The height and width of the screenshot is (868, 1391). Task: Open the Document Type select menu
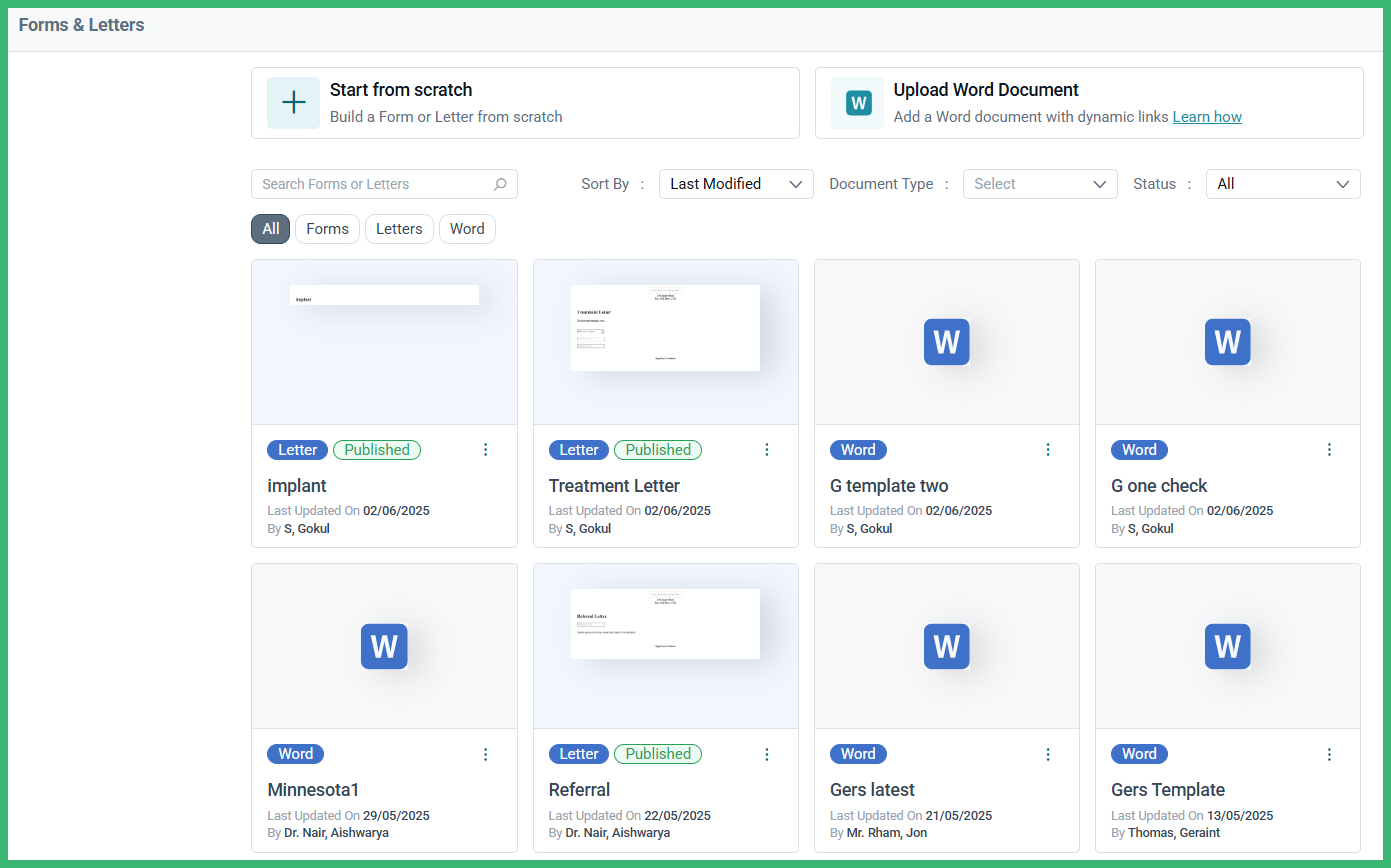[x=1040, y=184]
